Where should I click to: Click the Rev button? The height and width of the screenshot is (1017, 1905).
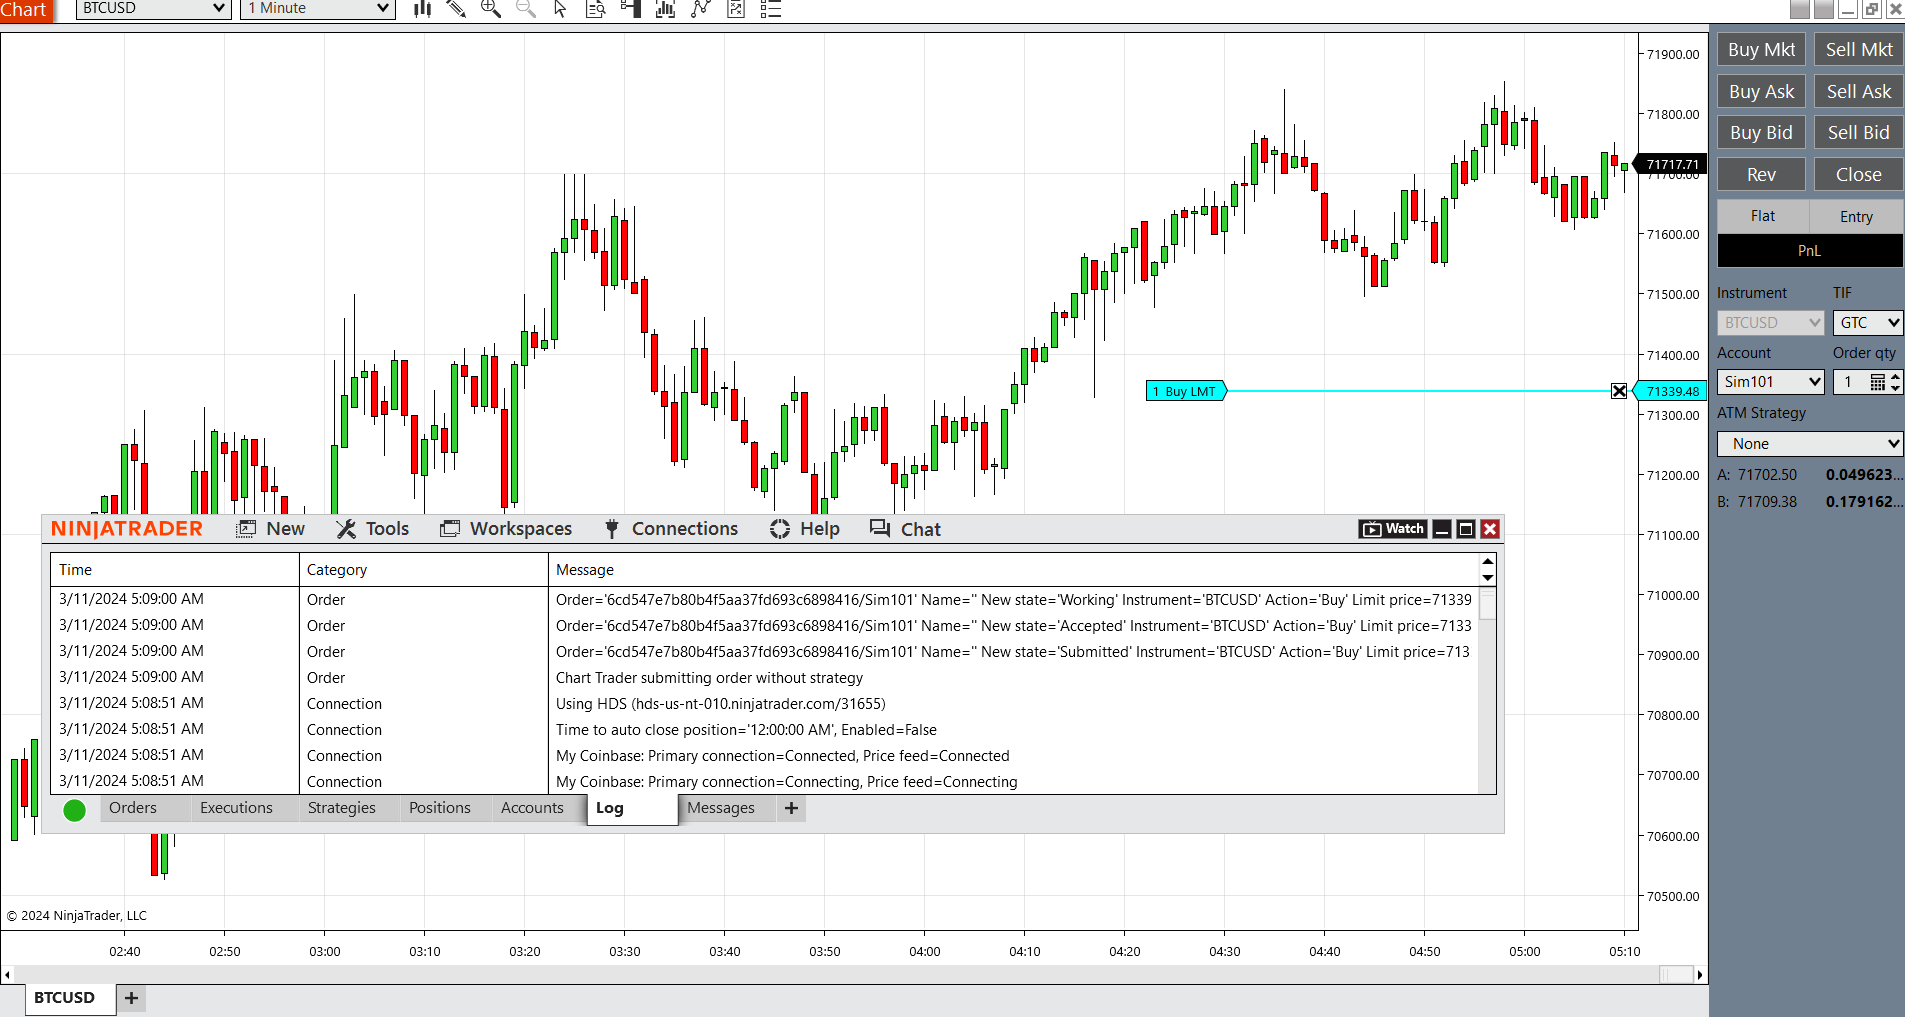pyautogui.click(x=1761, y=175)
